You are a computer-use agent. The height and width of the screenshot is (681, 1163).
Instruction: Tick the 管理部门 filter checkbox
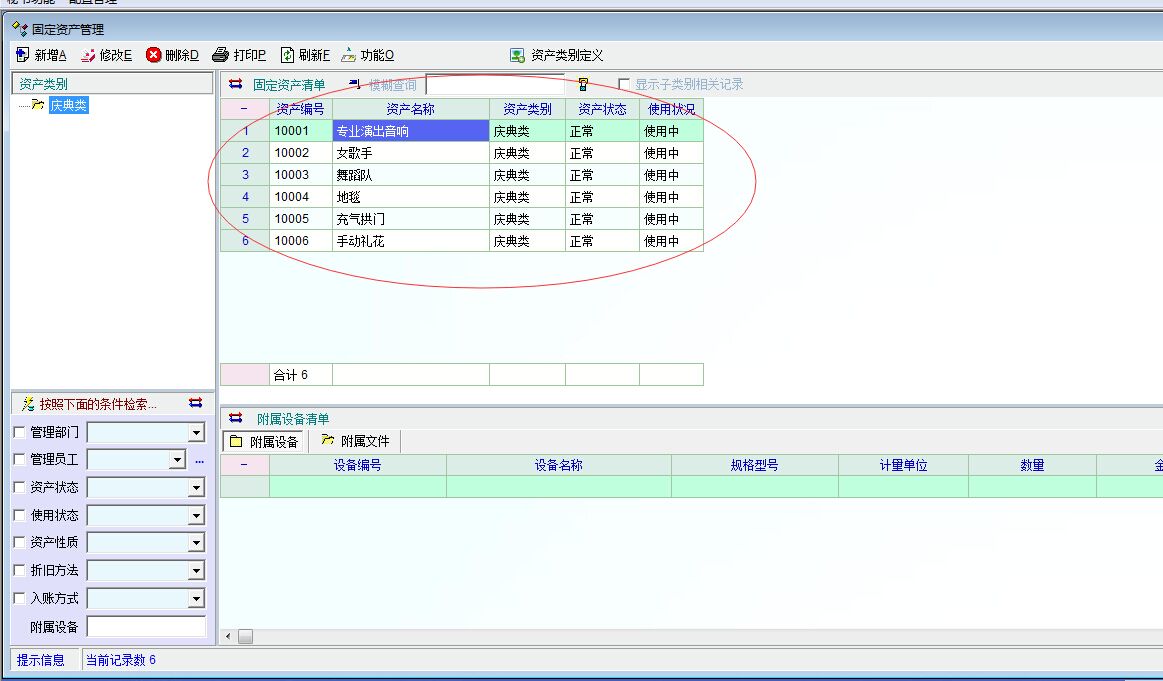tap(20, 433)
